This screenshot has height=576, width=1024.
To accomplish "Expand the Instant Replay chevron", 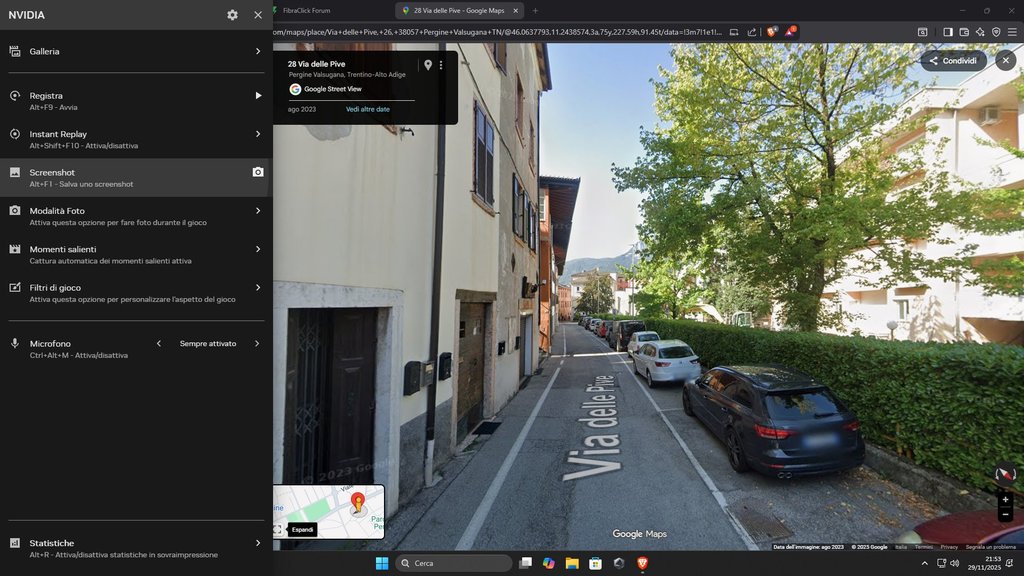I will (x=258, y=134).
